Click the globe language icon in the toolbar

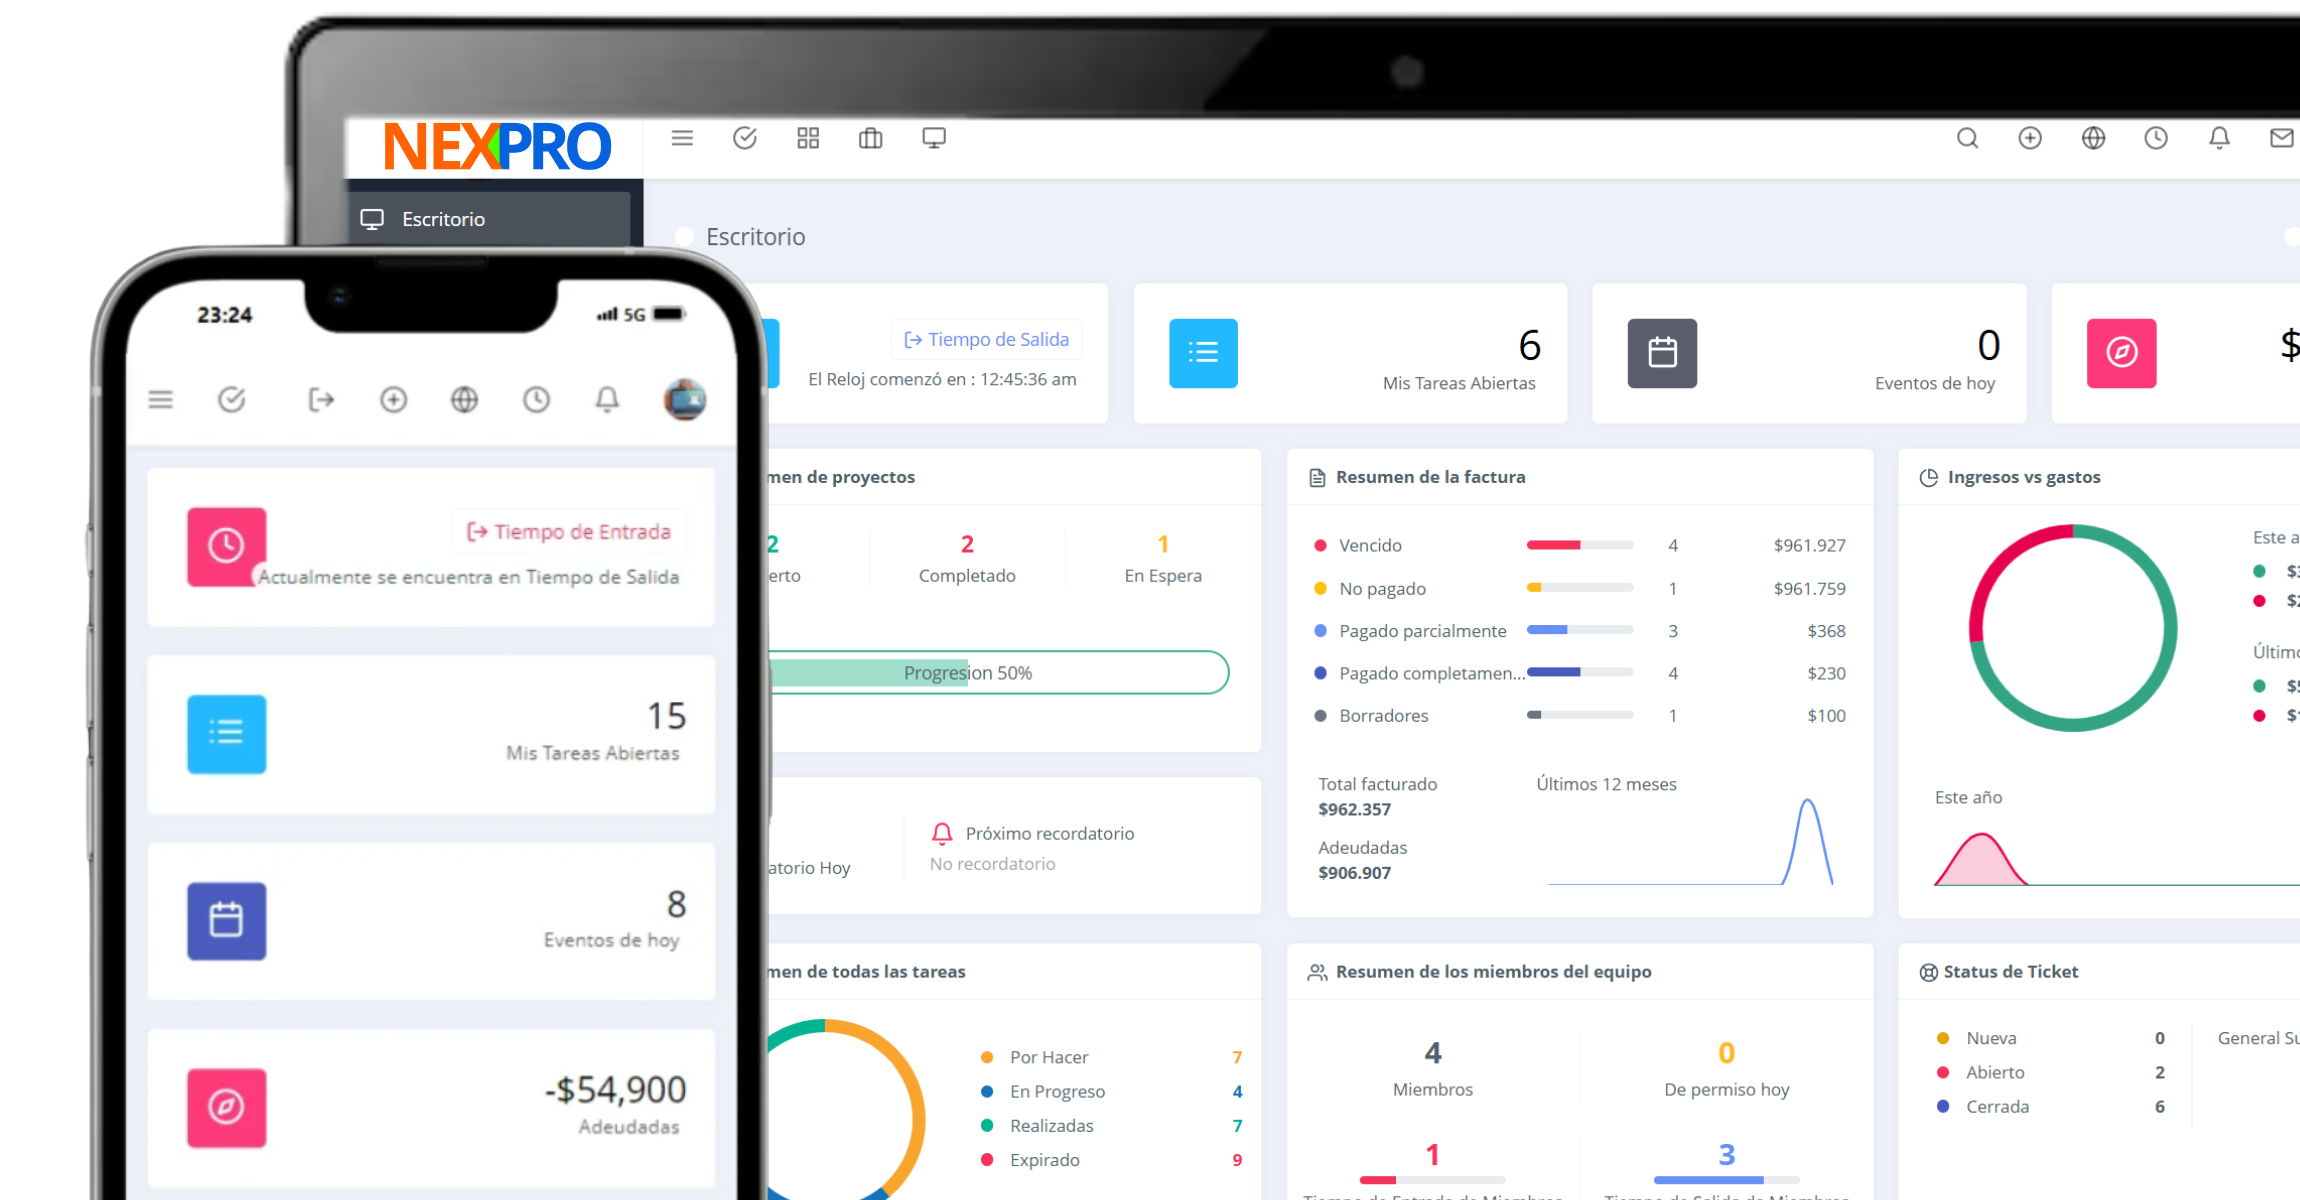coord(2093,138)
